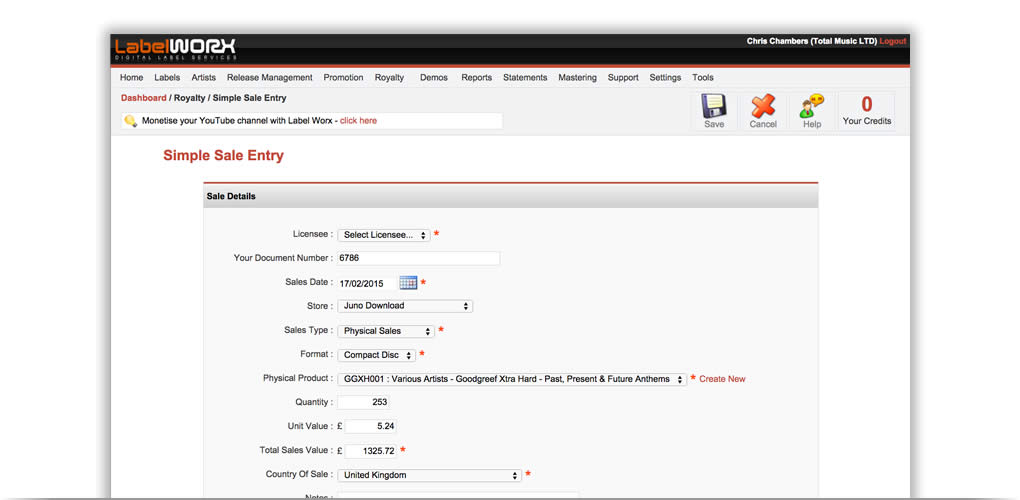
Task: Click the Create New product link
Action: click(723, 379)
